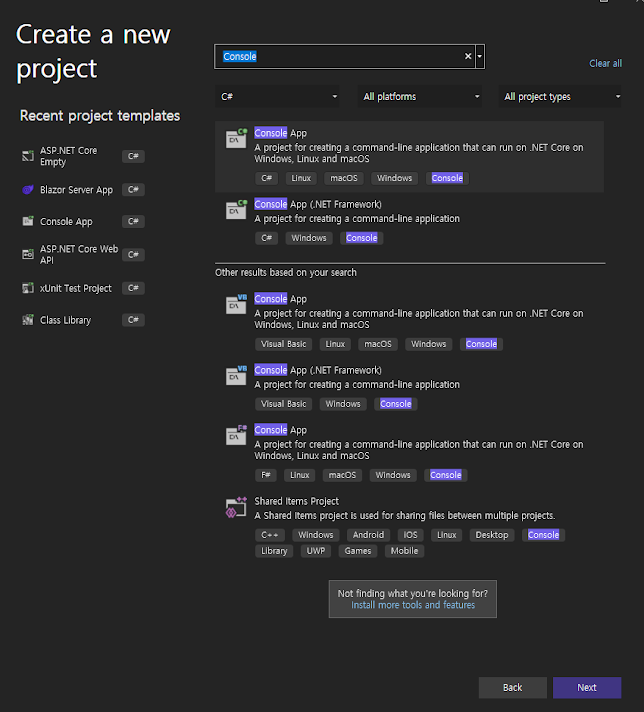The image size is (644, 712).
Task: Click the C++ tag under Shared Items Project
Action: [x=270, y=535]
